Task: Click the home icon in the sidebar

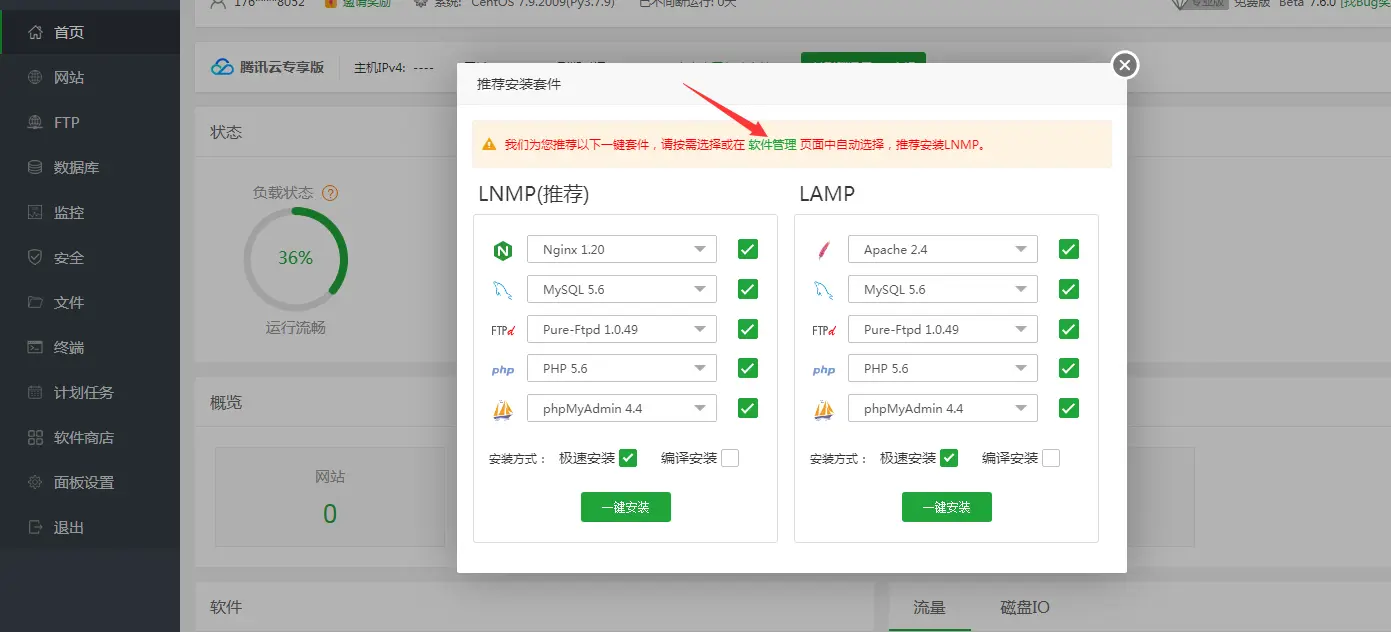Action: point(36,33)
